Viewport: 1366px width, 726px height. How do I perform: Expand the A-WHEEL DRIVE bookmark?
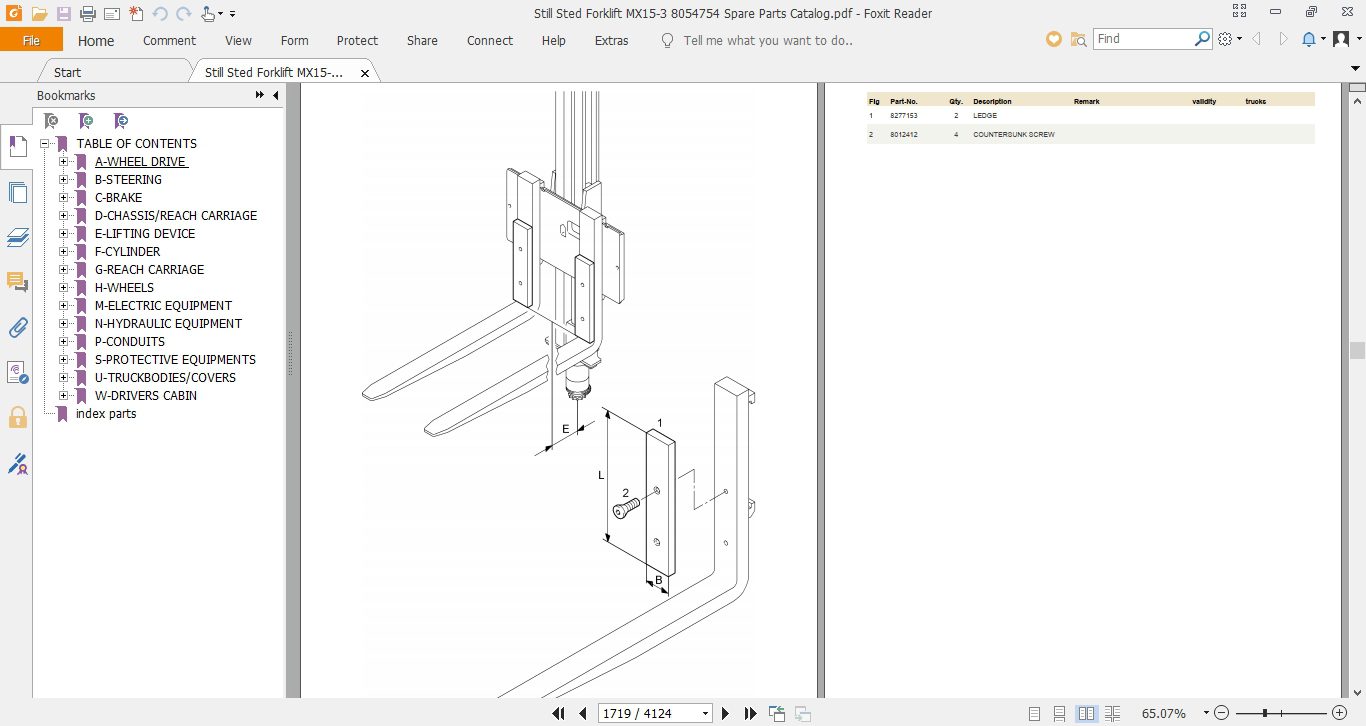pyautogui.click(x=63, y=162)
